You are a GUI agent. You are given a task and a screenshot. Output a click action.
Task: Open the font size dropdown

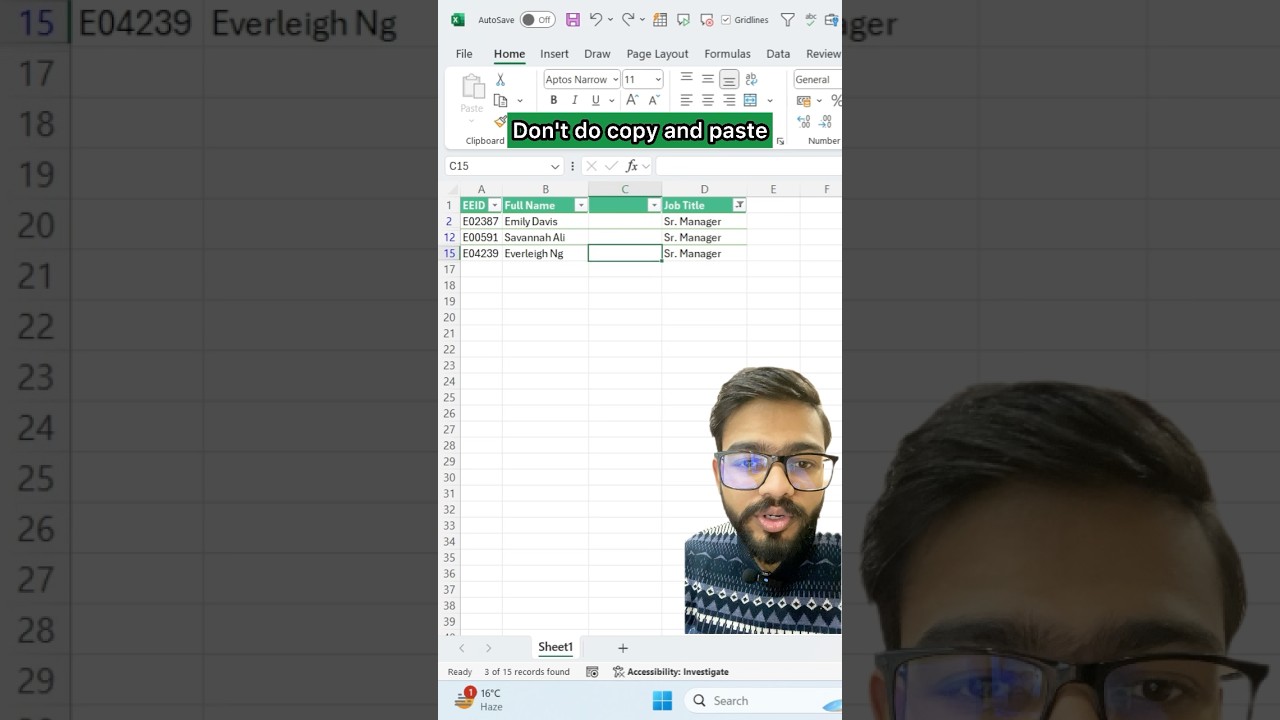pyautogui.click(x=657, y=79)
